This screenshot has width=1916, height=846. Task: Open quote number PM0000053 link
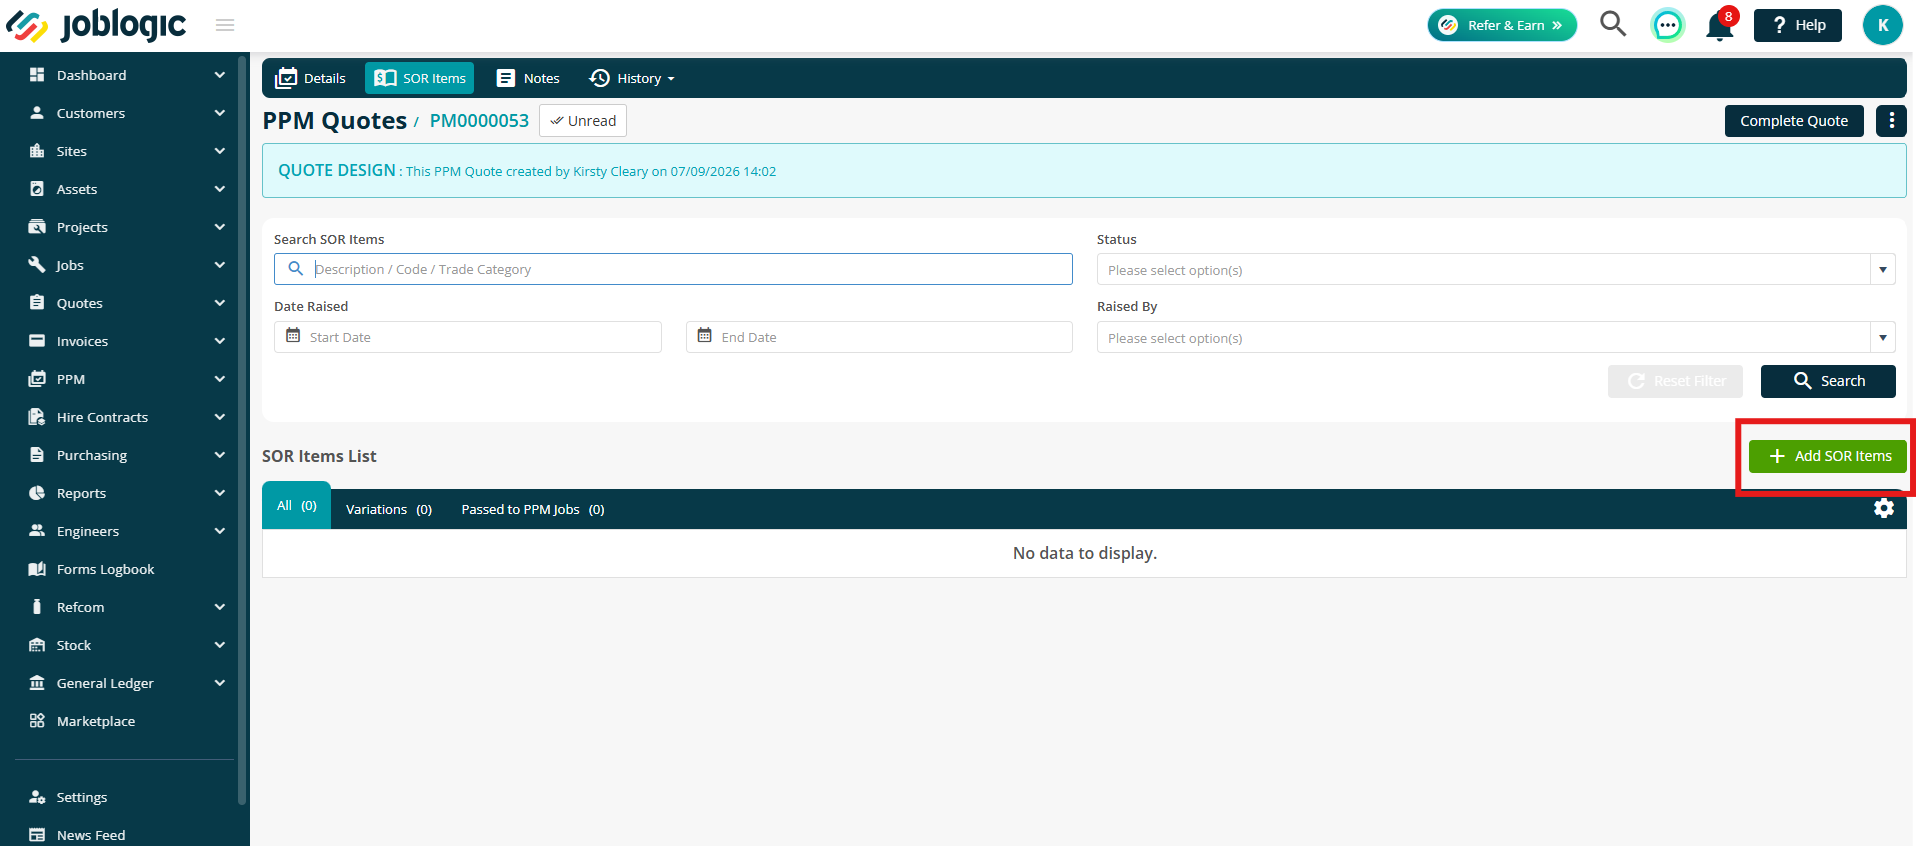coord(479,121)
